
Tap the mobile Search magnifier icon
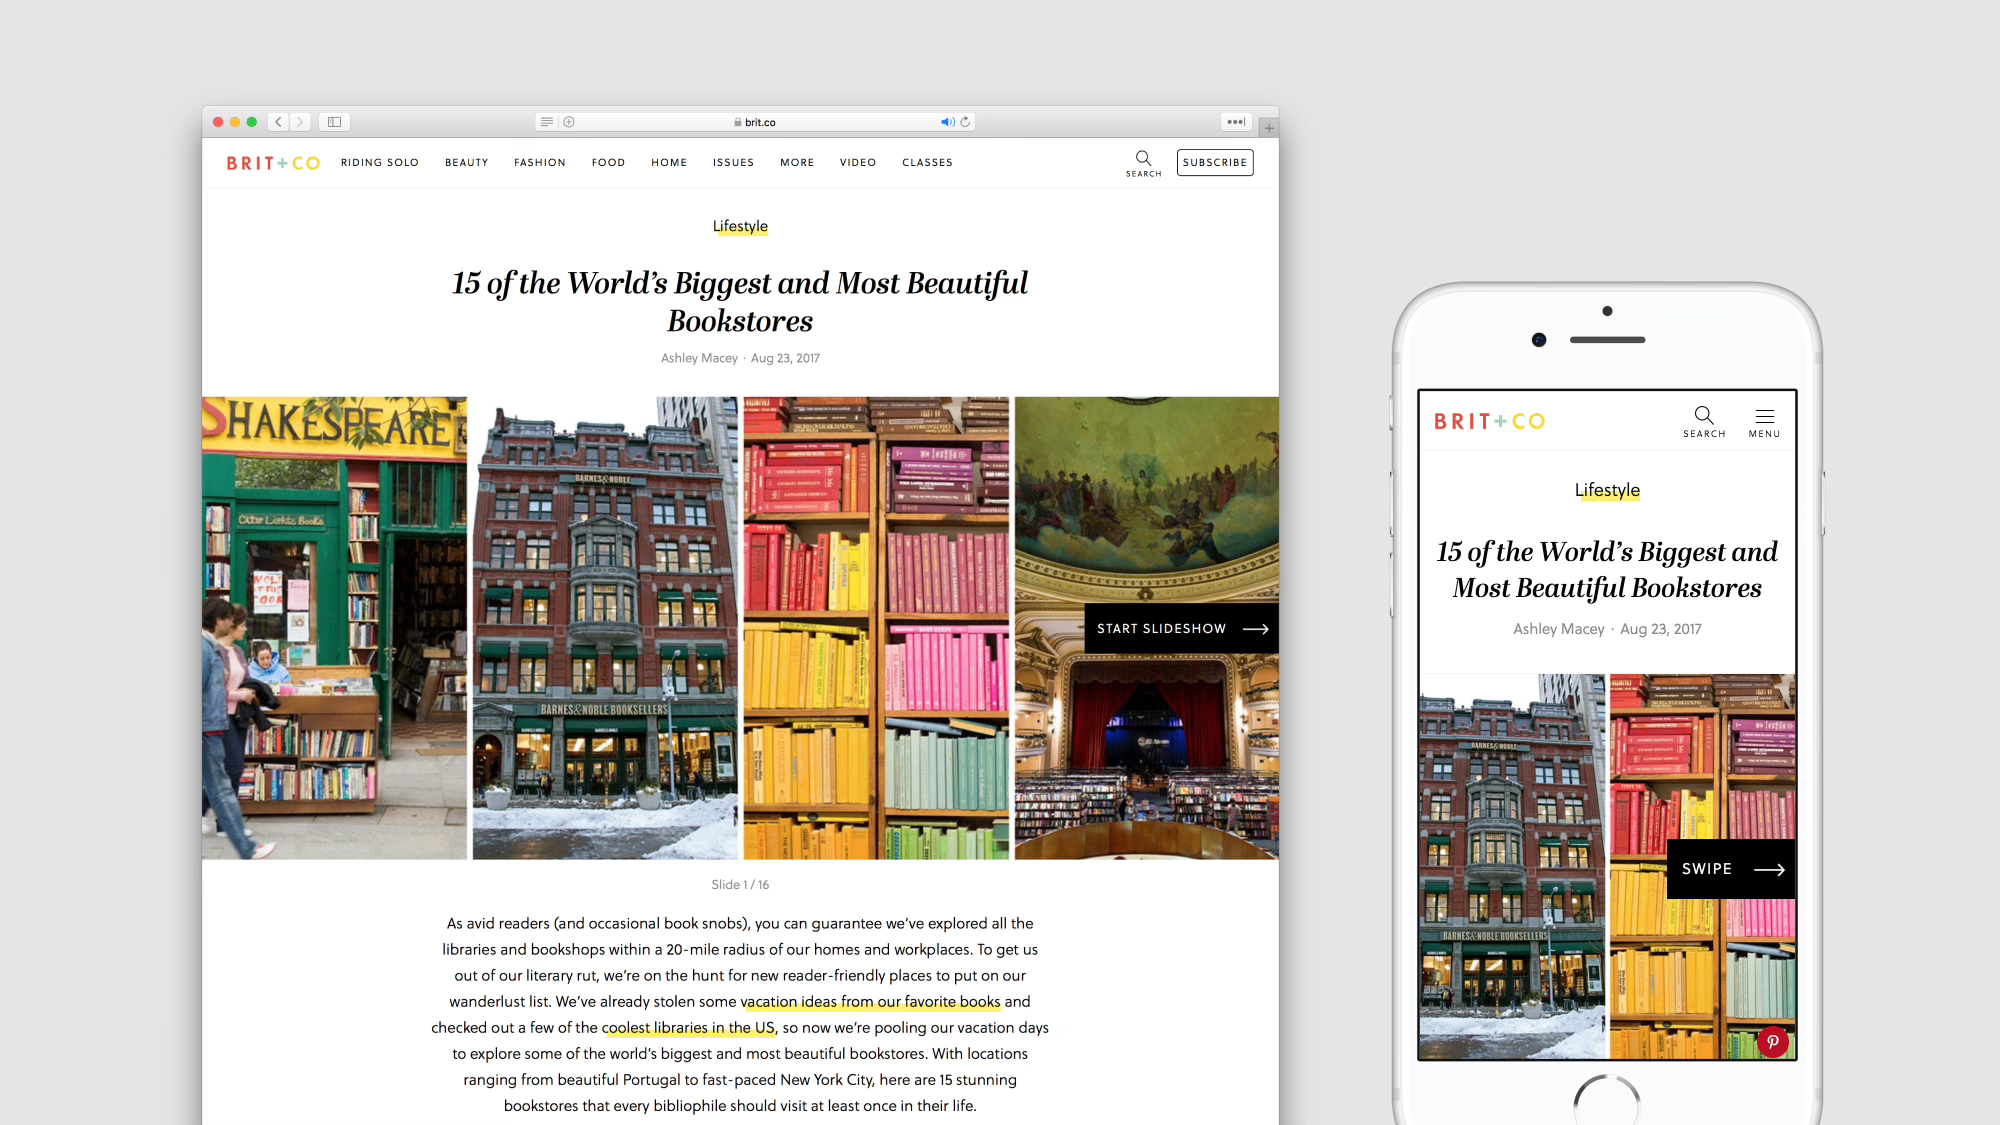point(1704,415)
